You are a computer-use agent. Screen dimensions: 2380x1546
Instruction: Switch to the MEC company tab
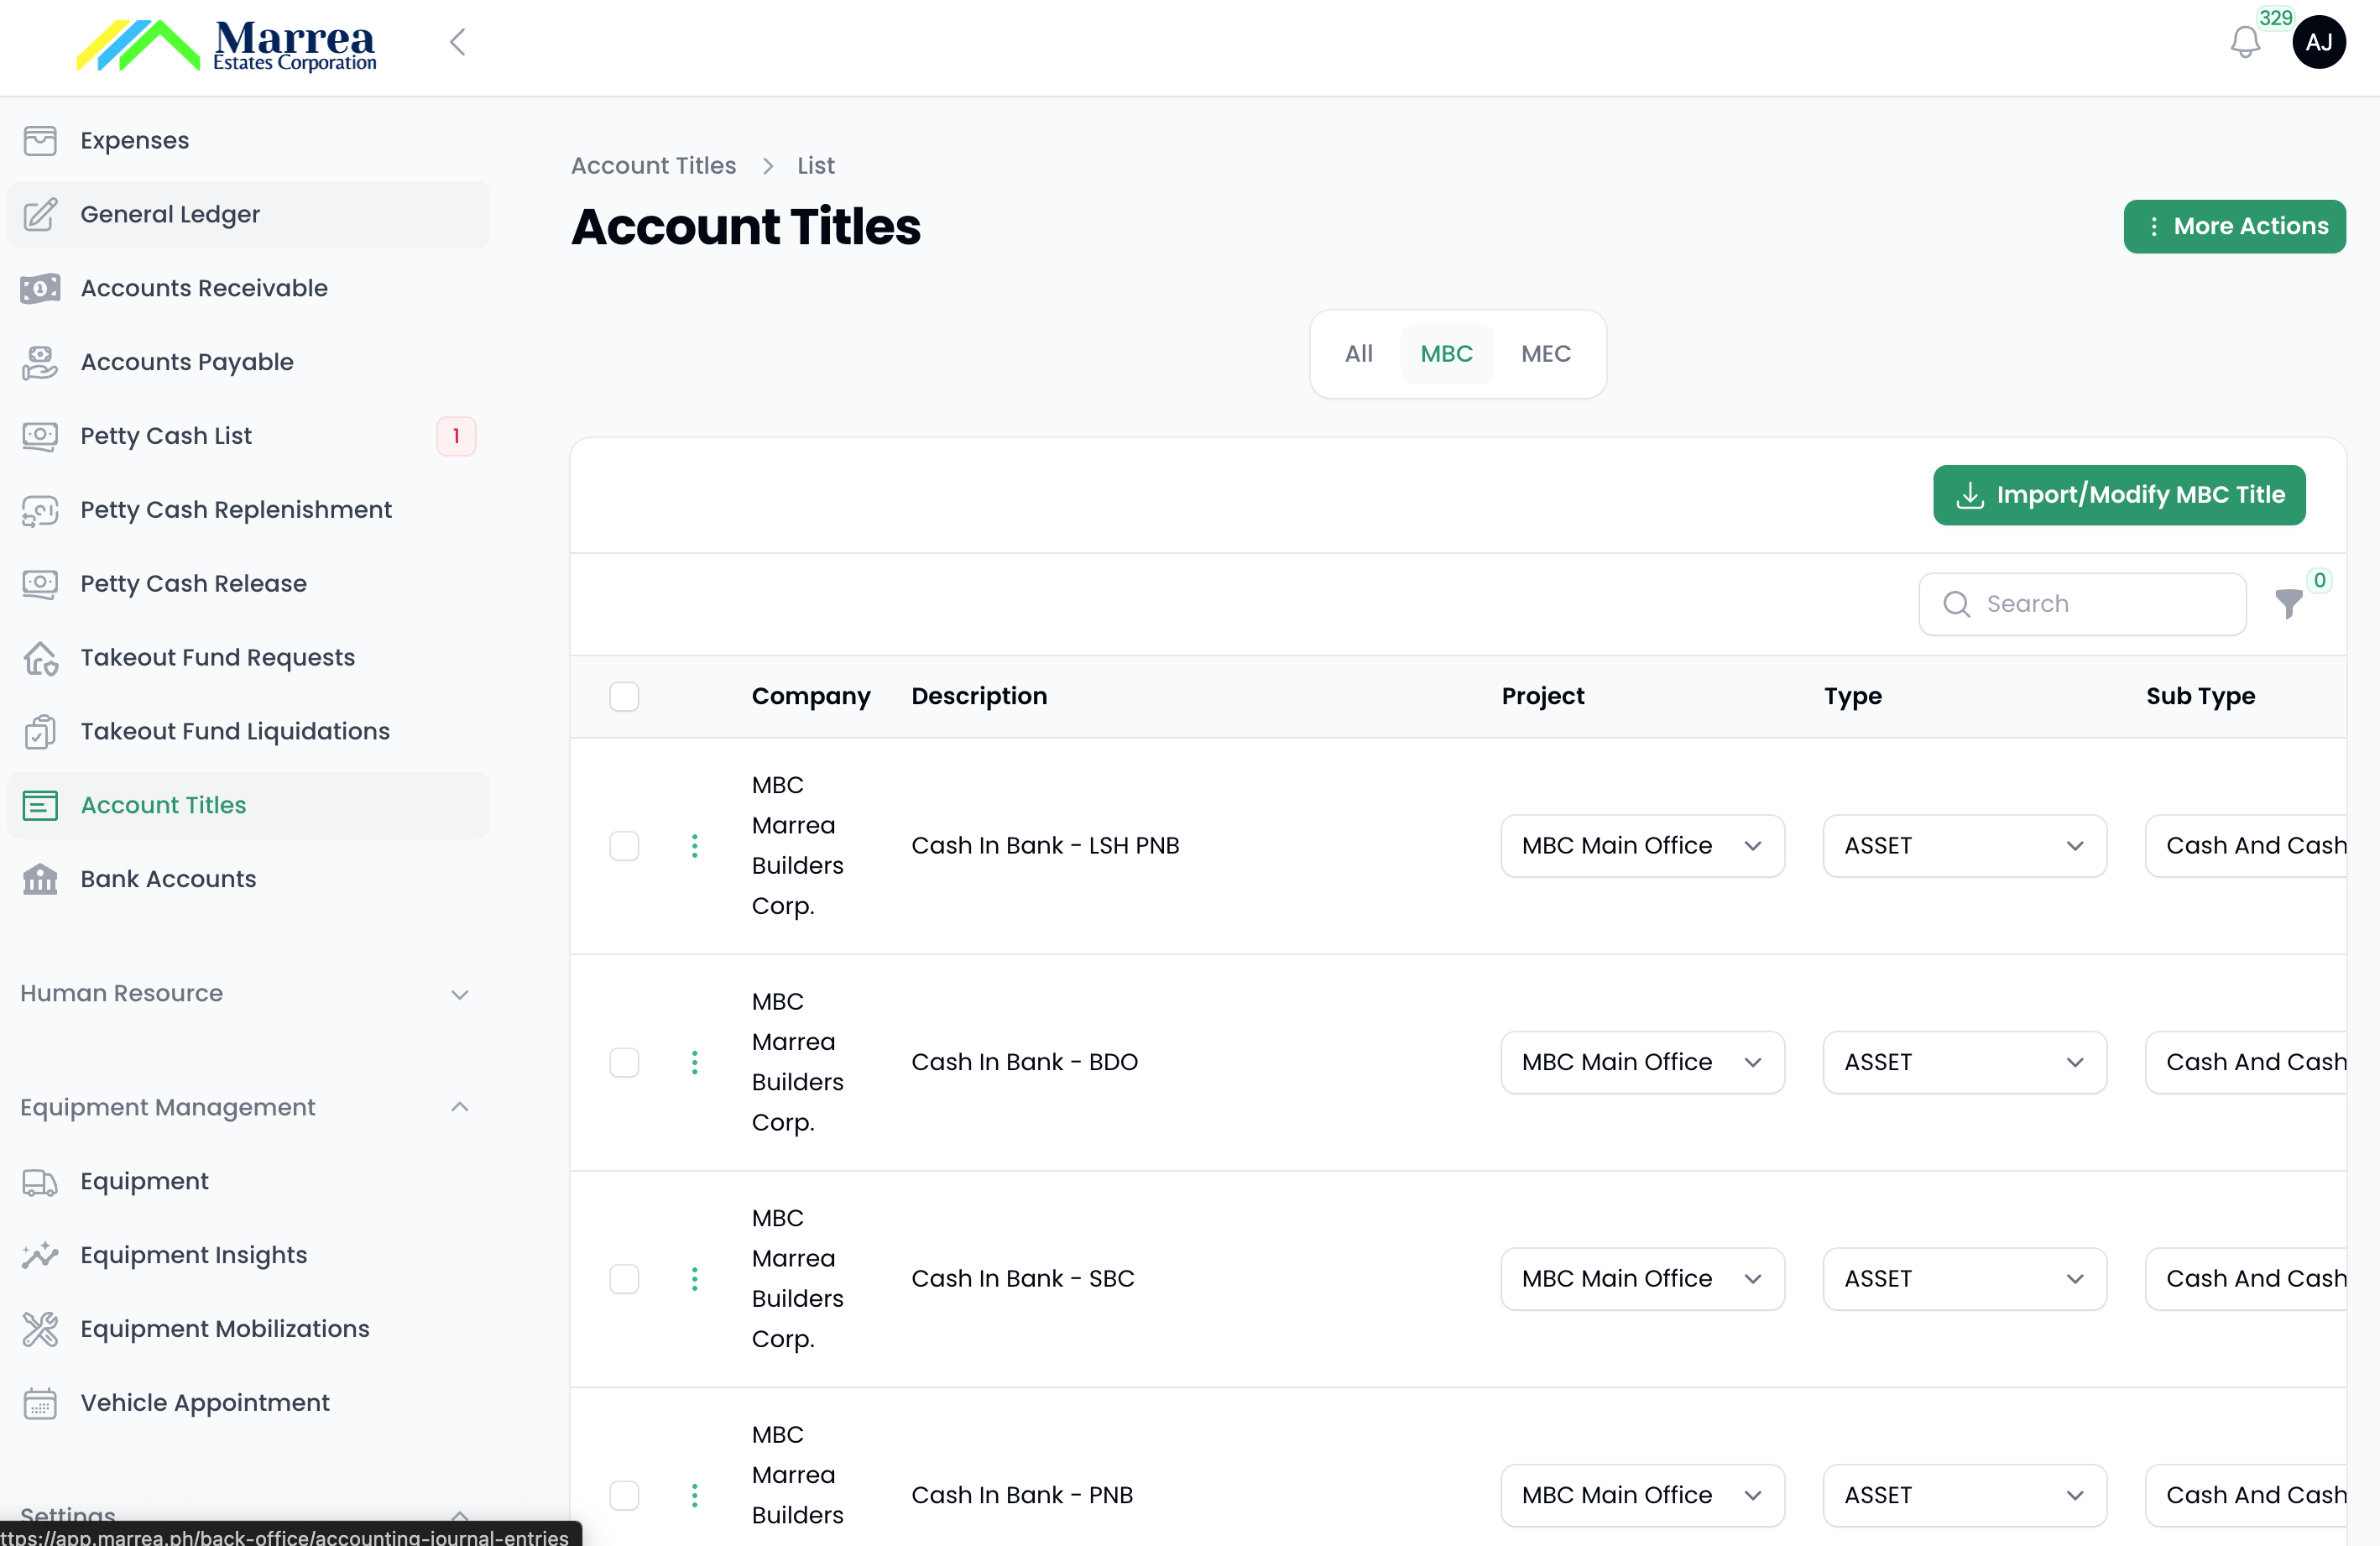click(1545, 353)
